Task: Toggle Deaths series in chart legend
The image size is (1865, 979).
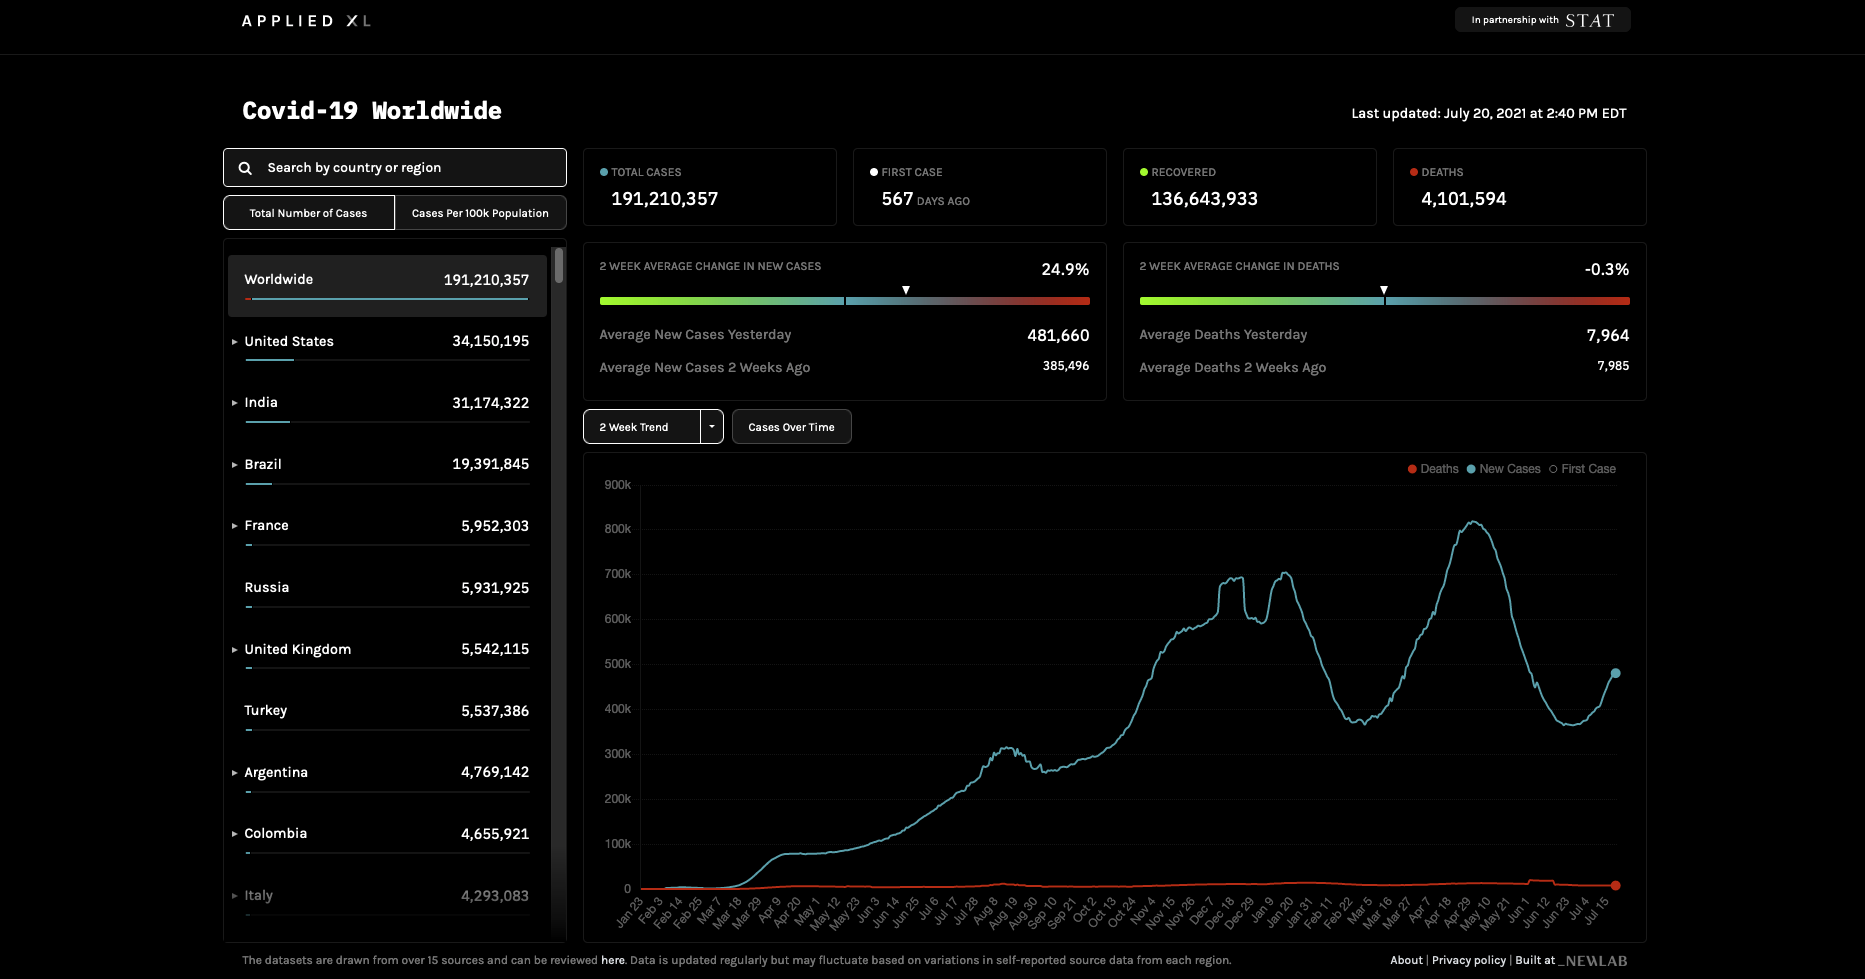Action: [1433, 469]
